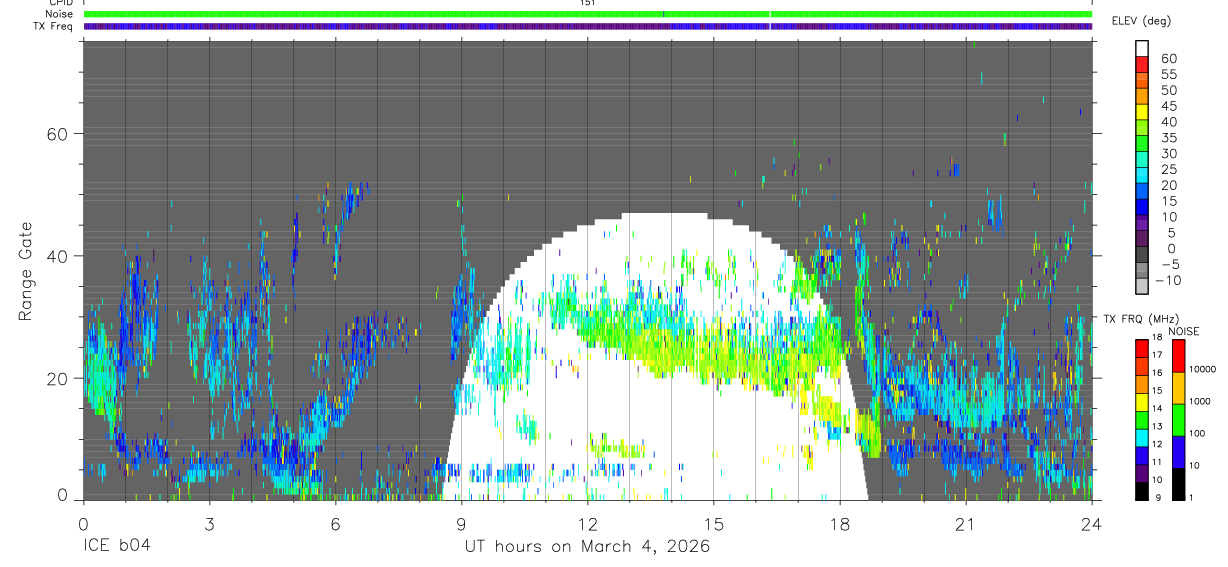Click the '10000' label on NOISE scale
This screenshot has width=1228, height=567.
pyautogui.click(x=1203, y=371)
